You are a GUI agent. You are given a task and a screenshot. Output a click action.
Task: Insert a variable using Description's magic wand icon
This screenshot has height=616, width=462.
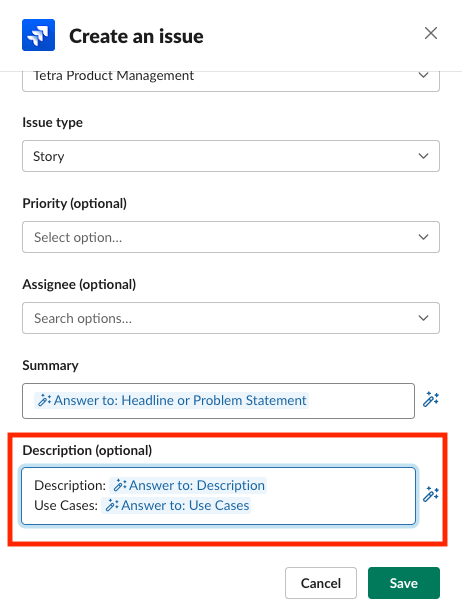(x=431, y=495)
